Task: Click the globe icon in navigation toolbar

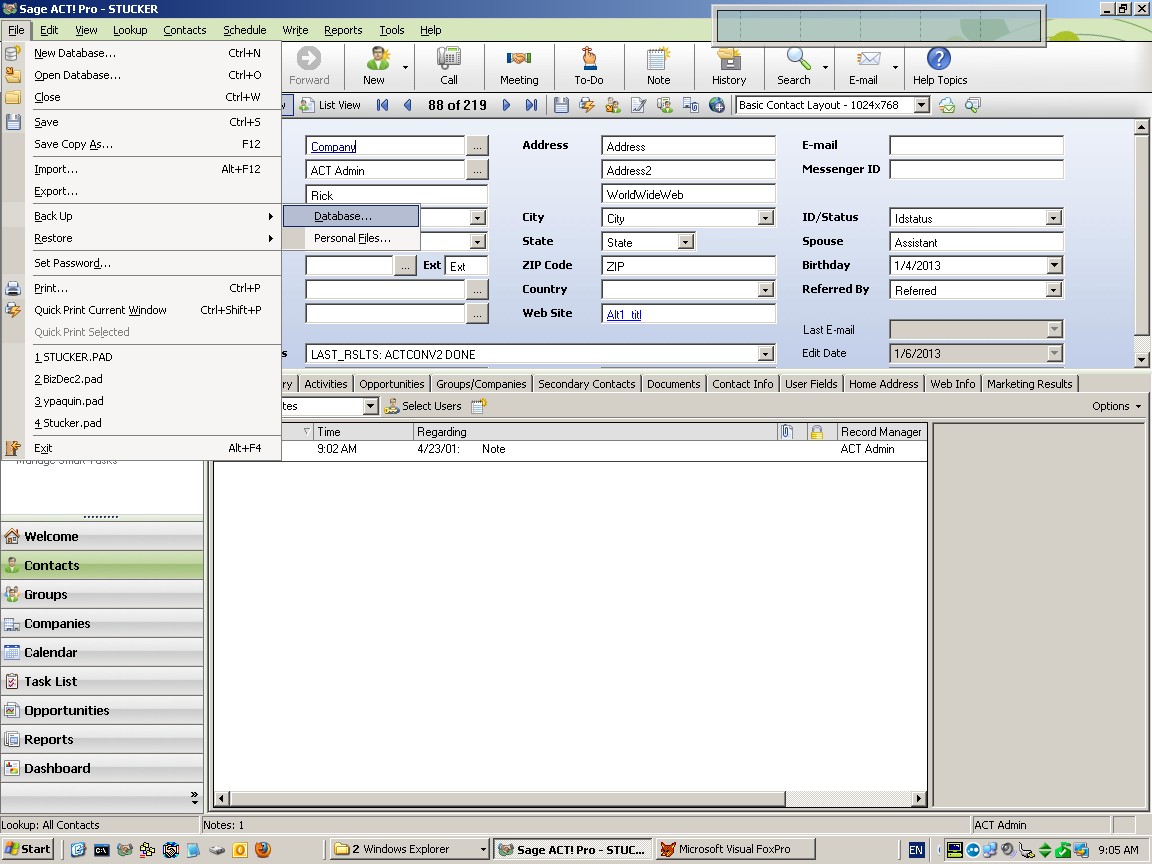Action: coord(716,105)
